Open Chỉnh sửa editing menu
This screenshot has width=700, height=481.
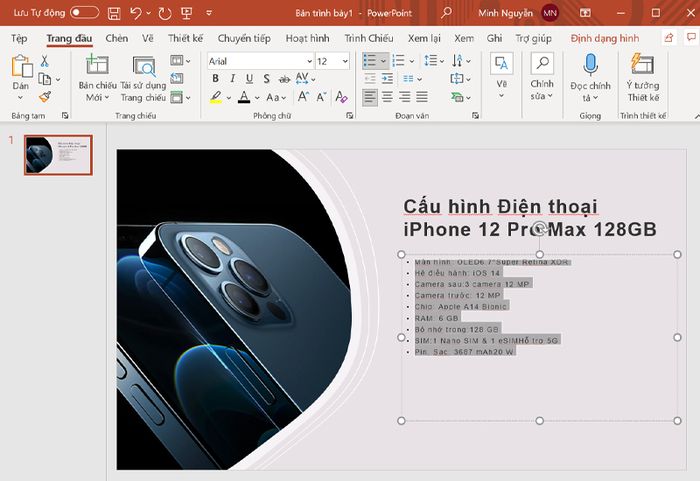(542, 75)
